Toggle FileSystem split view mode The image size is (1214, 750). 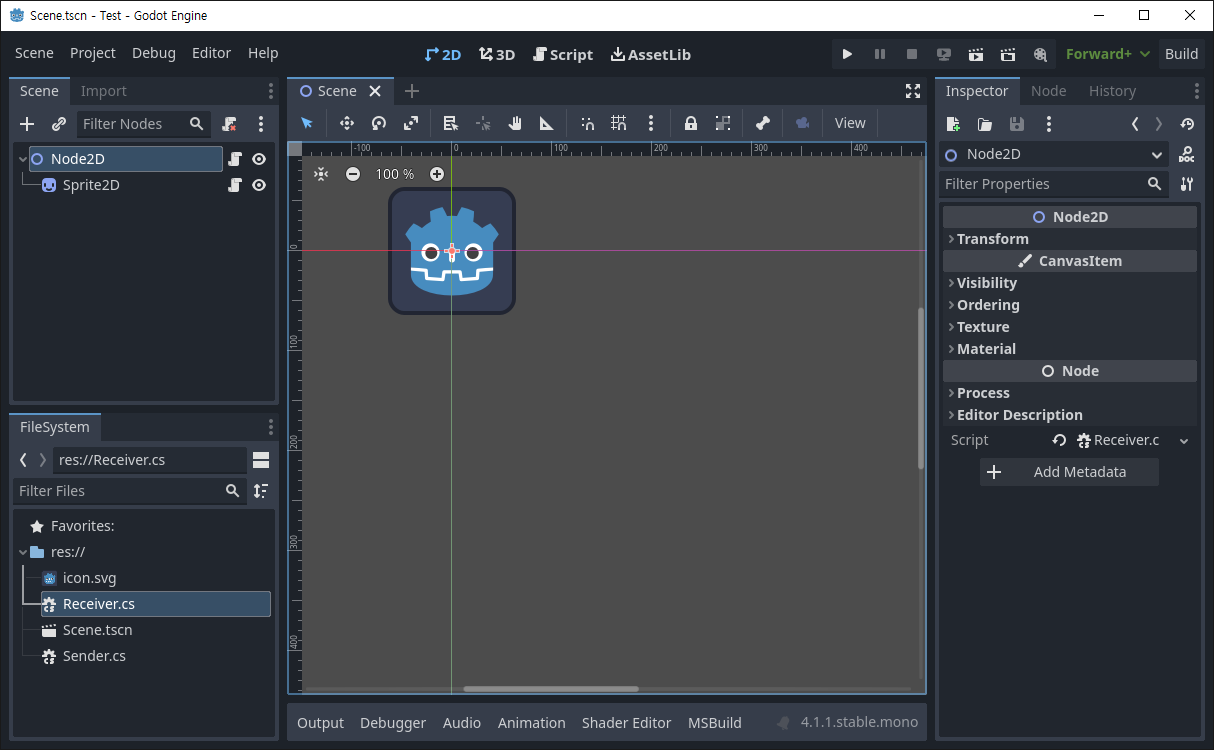click(x=261, y=460)
